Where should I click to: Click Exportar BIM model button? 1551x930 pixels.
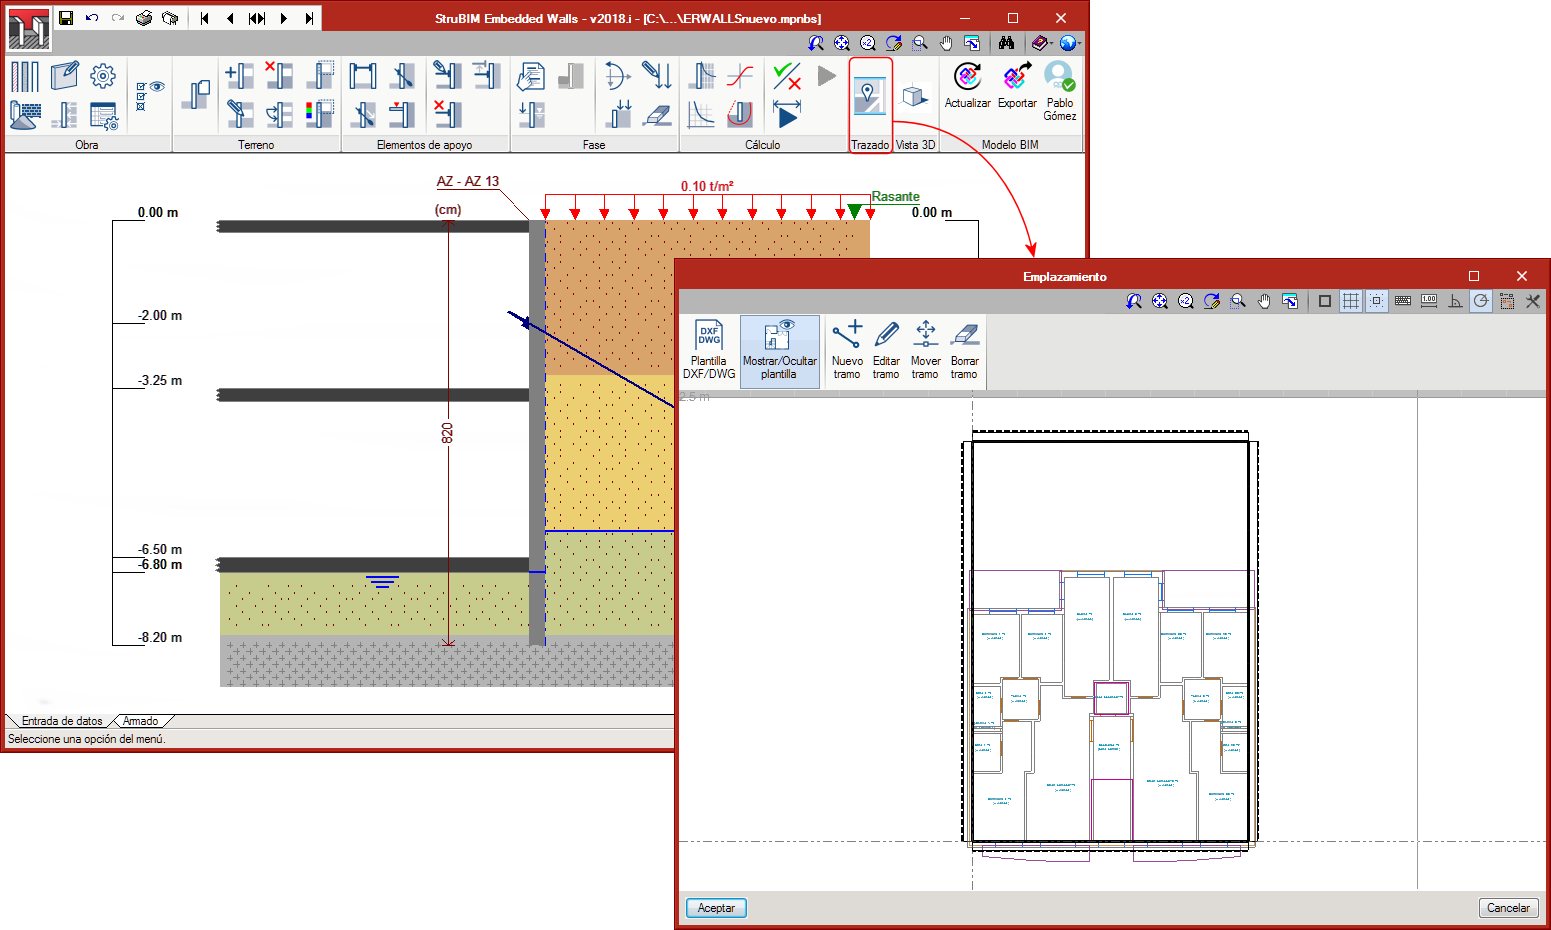[1017, 86]
